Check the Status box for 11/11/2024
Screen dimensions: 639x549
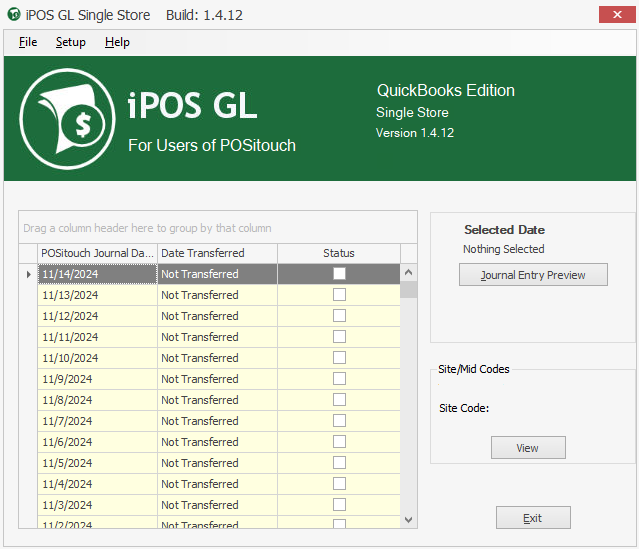[x=339, y=337]
